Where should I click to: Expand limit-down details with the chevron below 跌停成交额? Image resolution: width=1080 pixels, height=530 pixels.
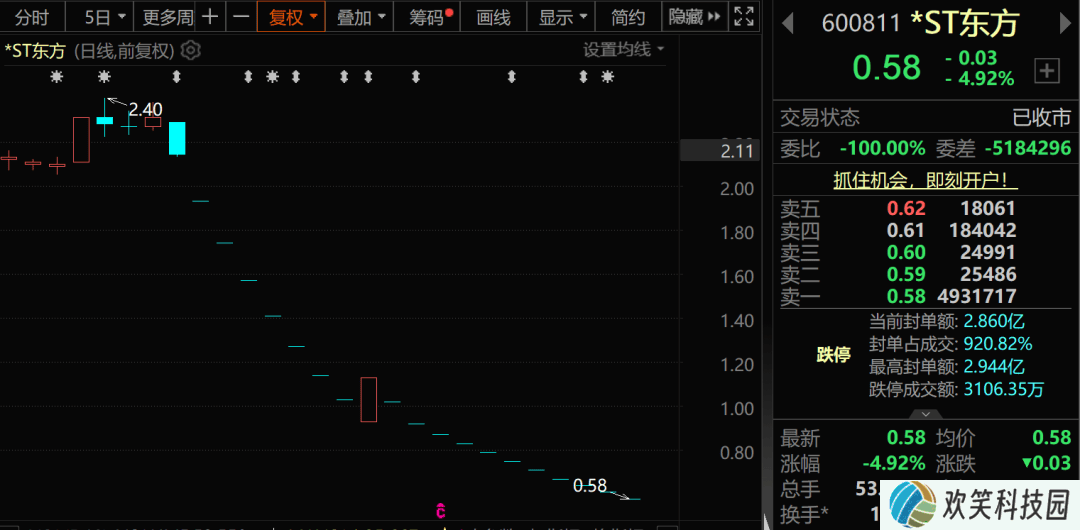point(926,414)
